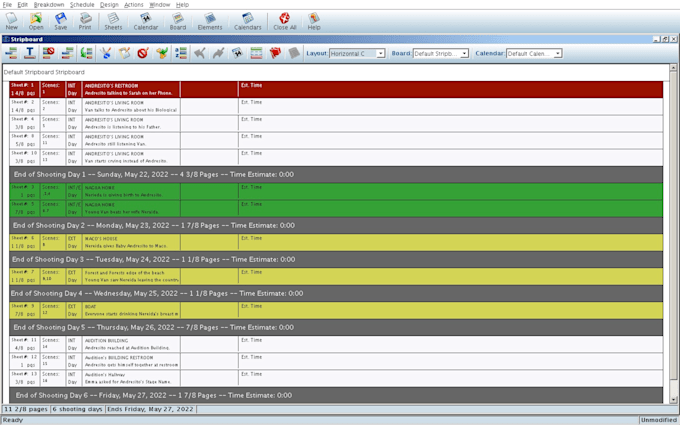The height and width of the screenshot is (425, 680).
Task: Select AUDITION BUILDING strip
Action: (x=336, y=344)
